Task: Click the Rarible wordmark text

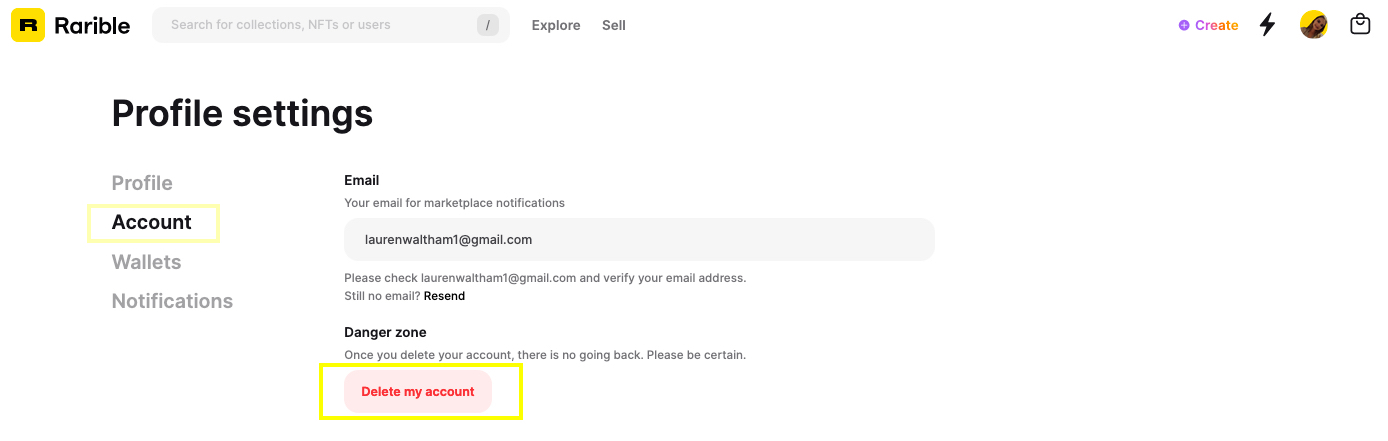Action: [92, 26]
